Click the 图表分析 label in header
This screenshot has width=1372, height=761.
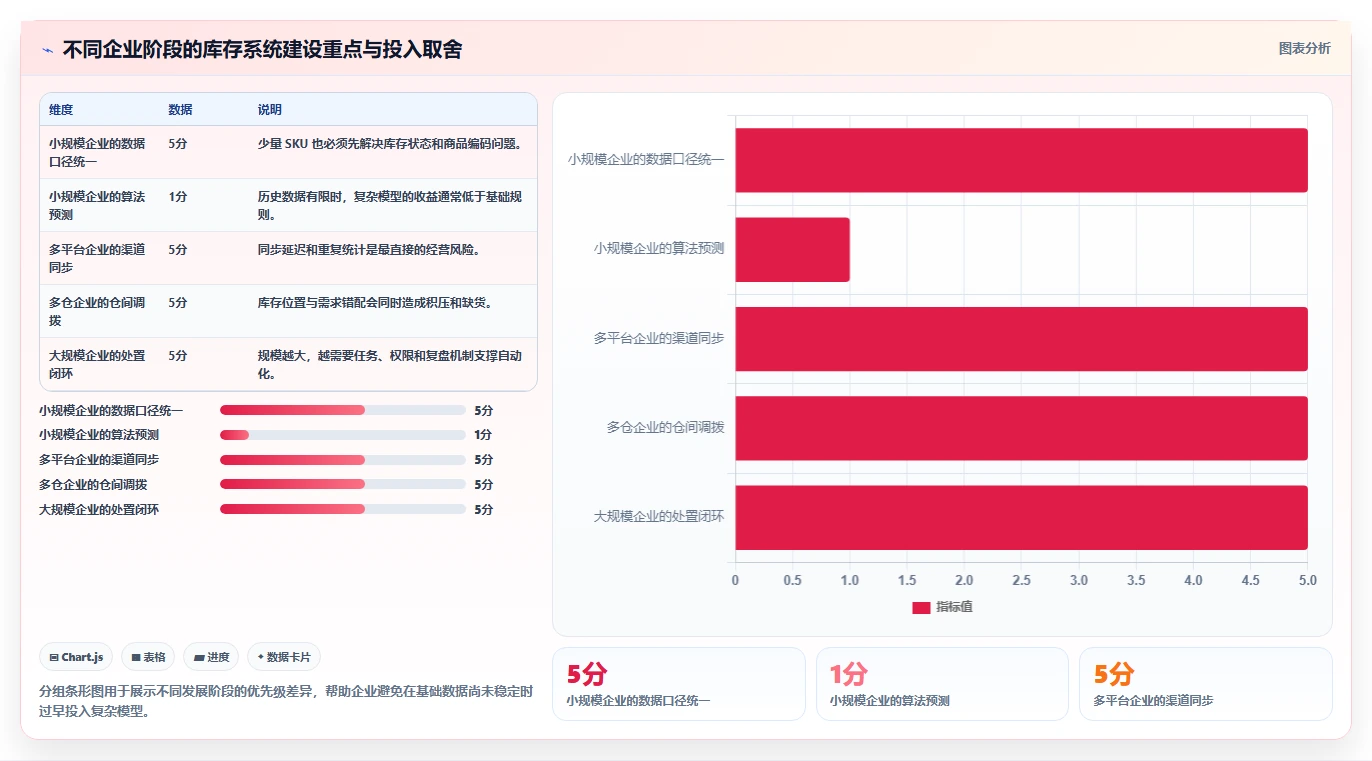click(1305, 48)
